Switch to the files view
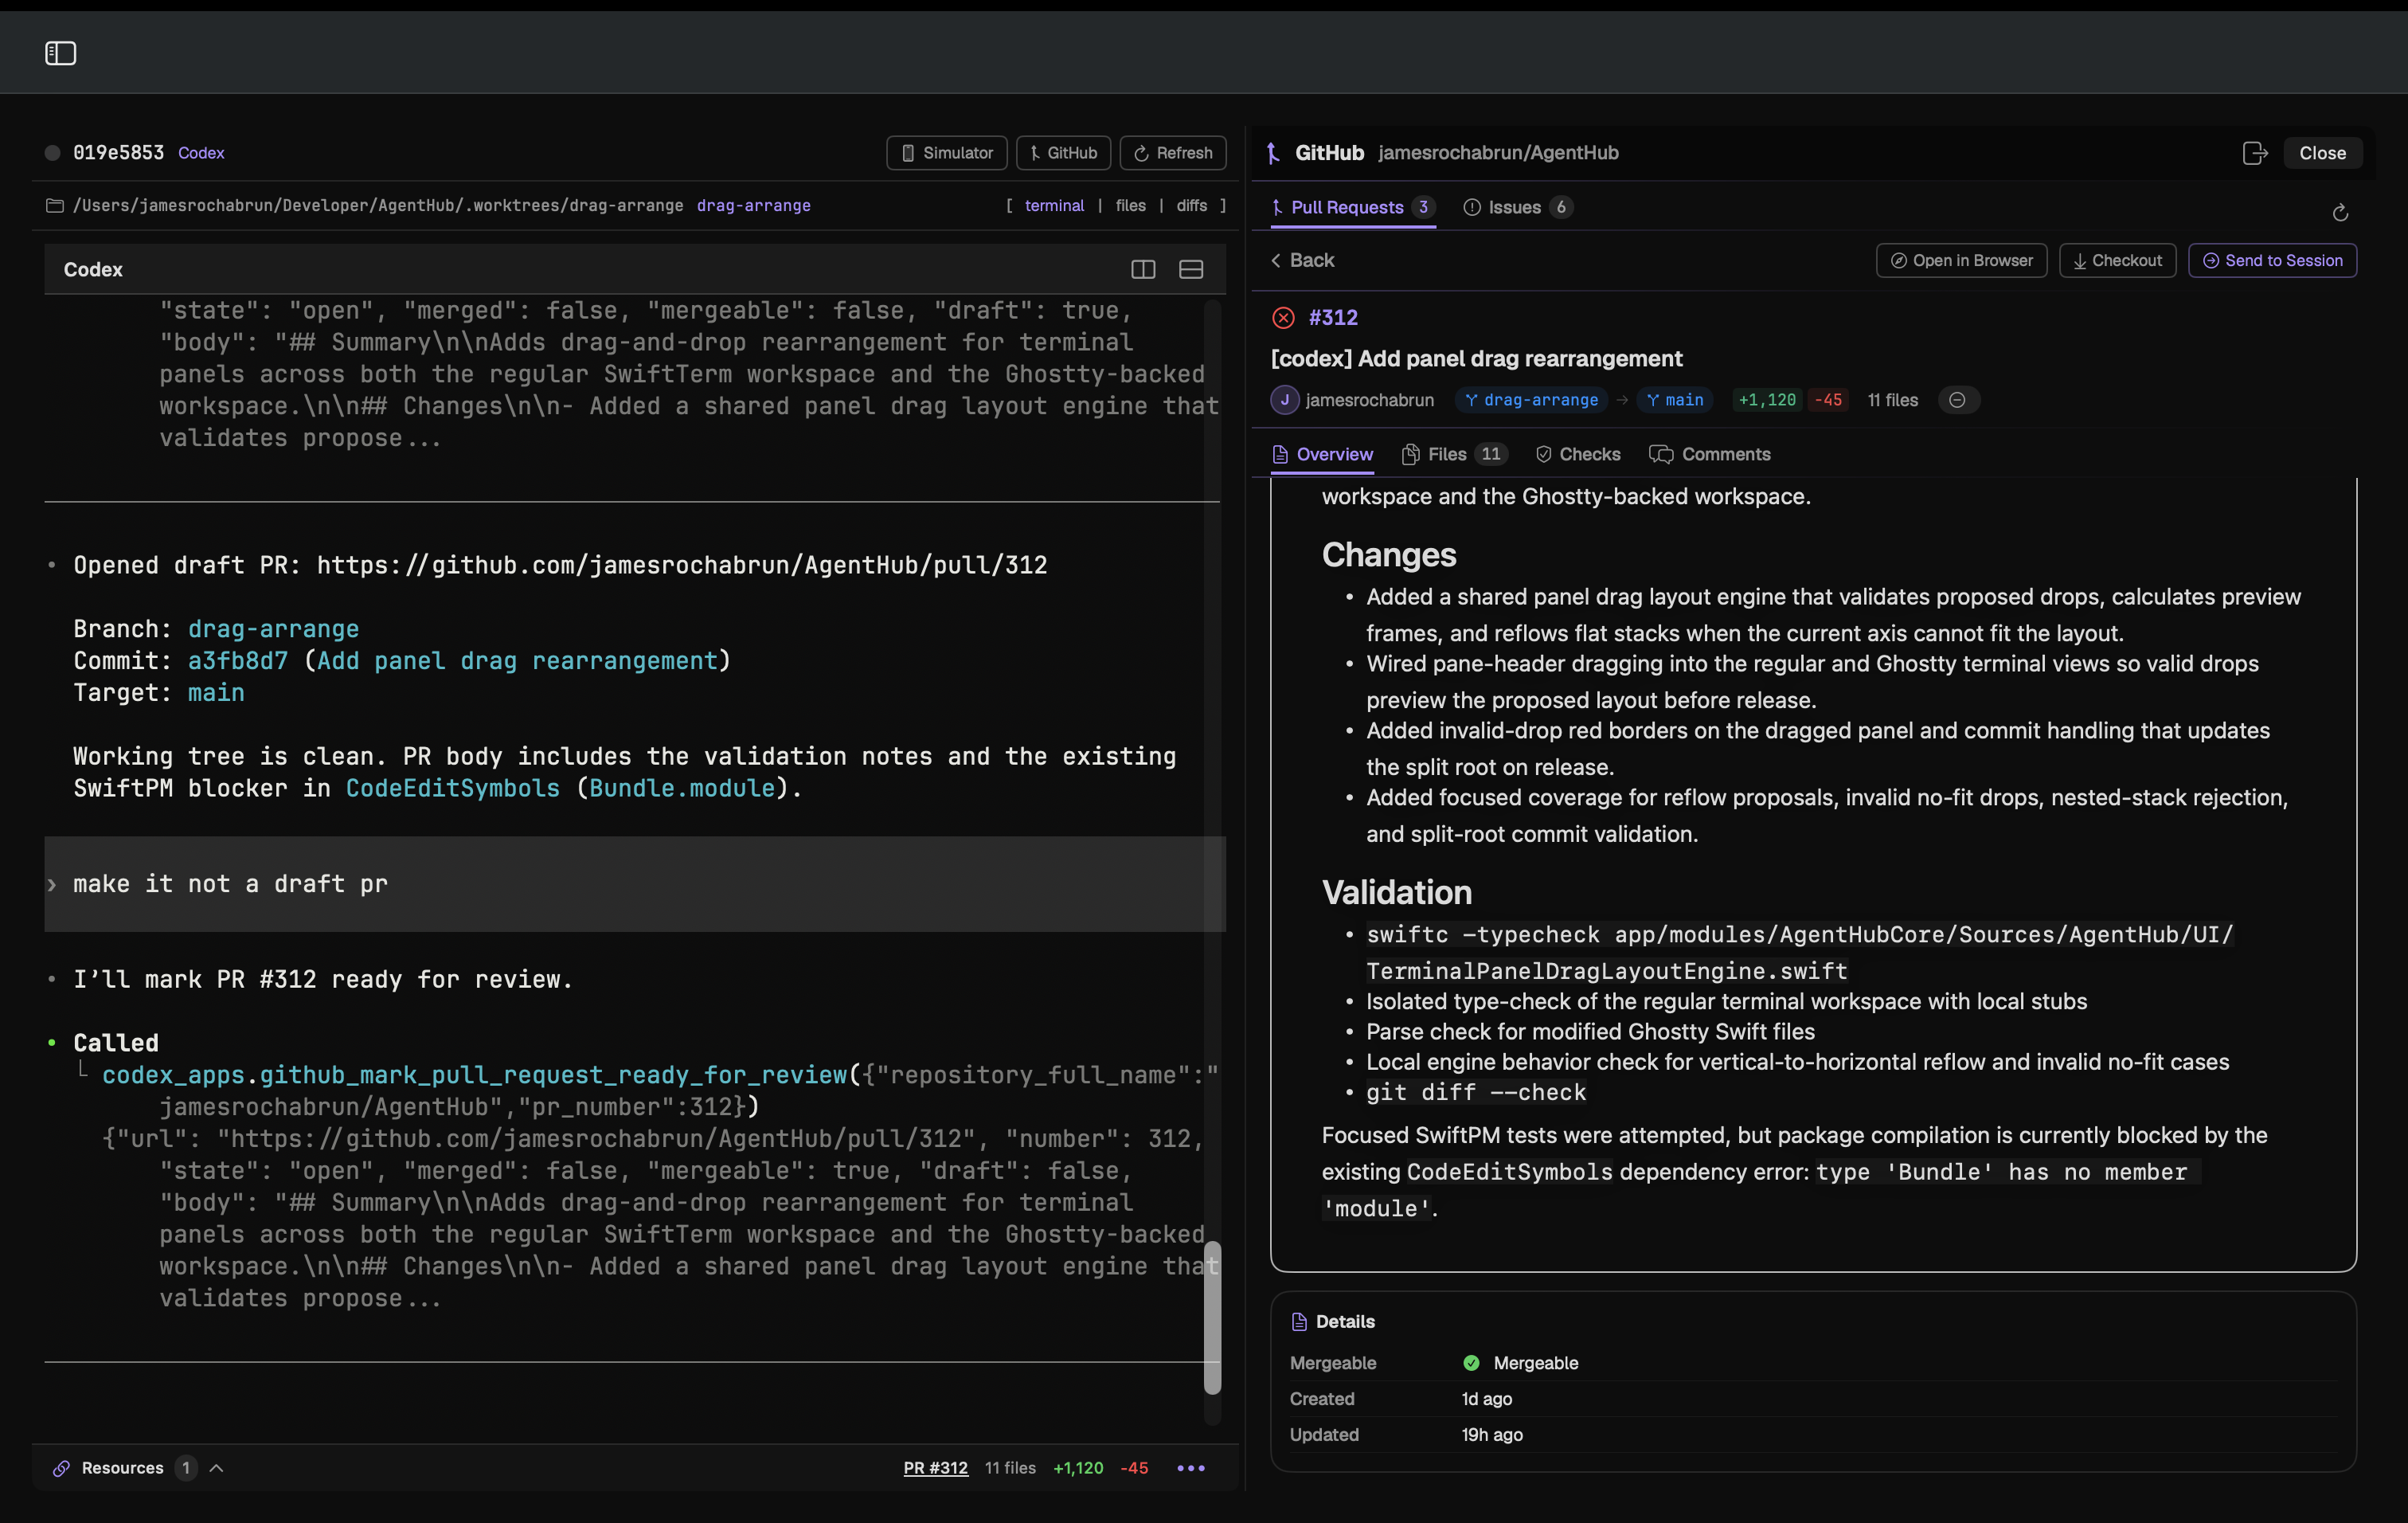The height and width of the screenshot is (1523, 2408). coord(1130,205)
